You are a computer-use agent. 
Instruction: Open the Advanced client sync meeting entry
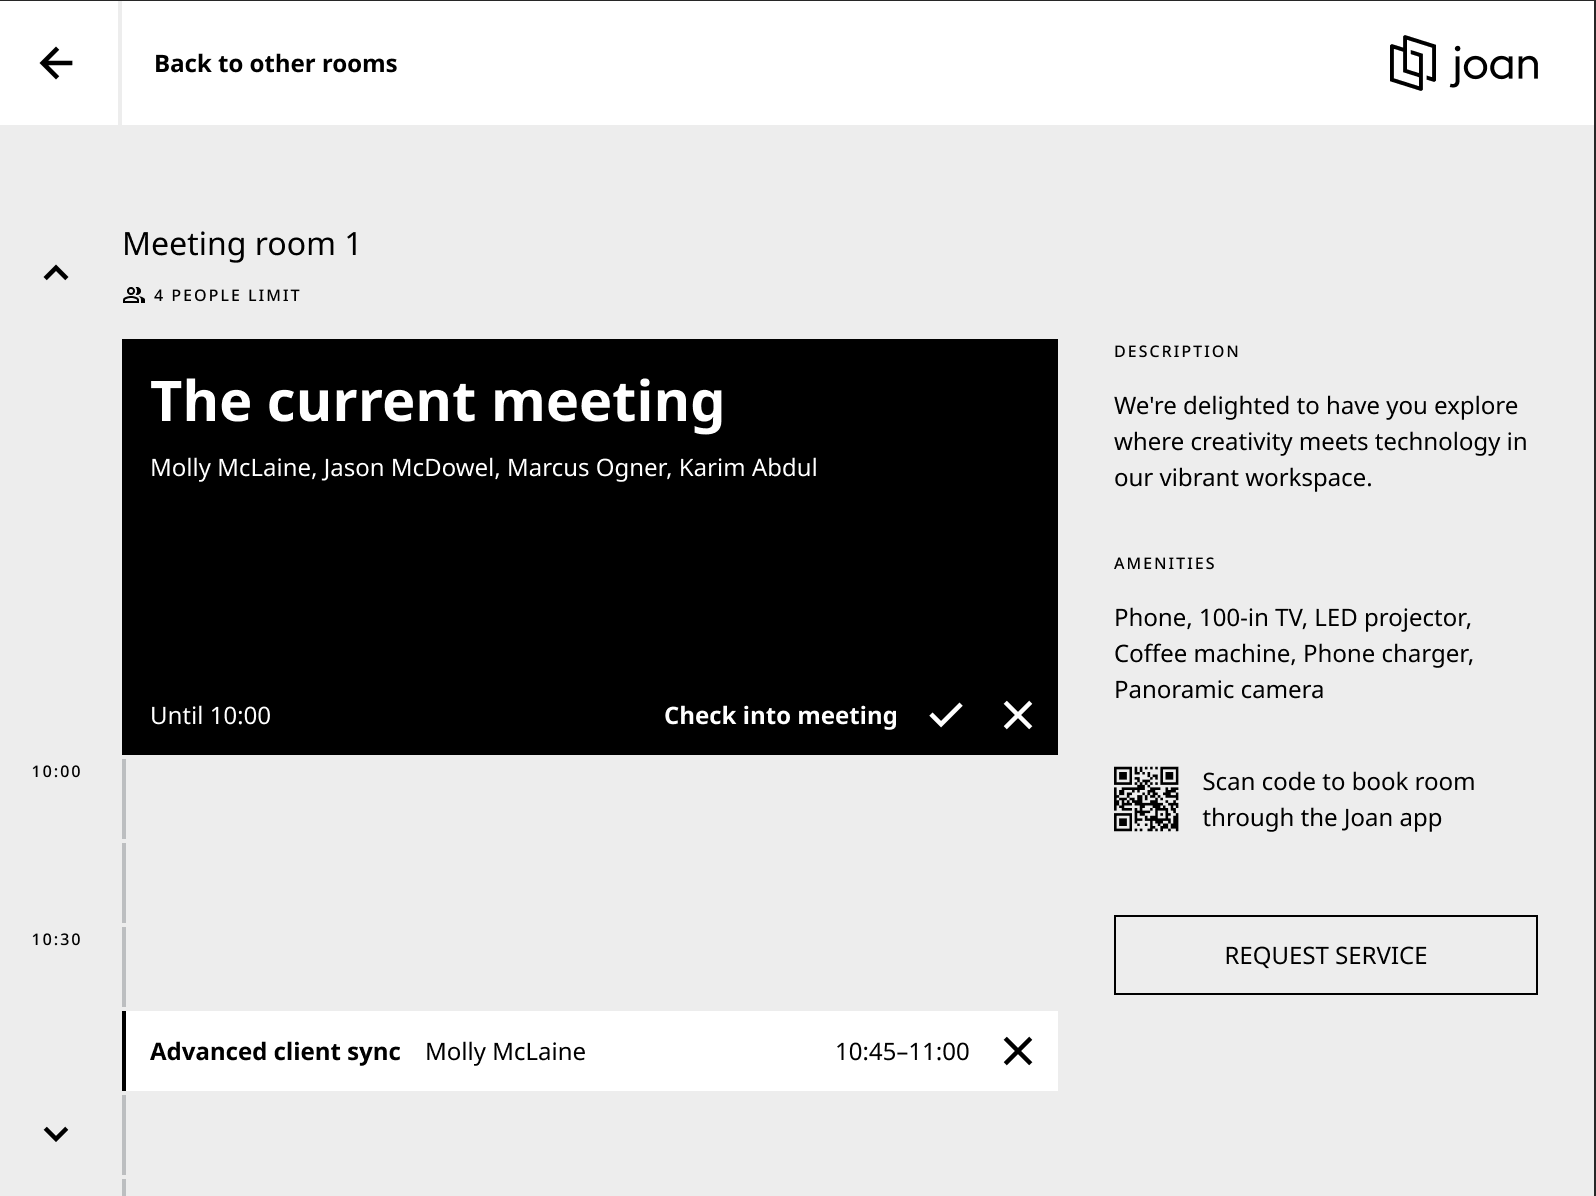275,1051
